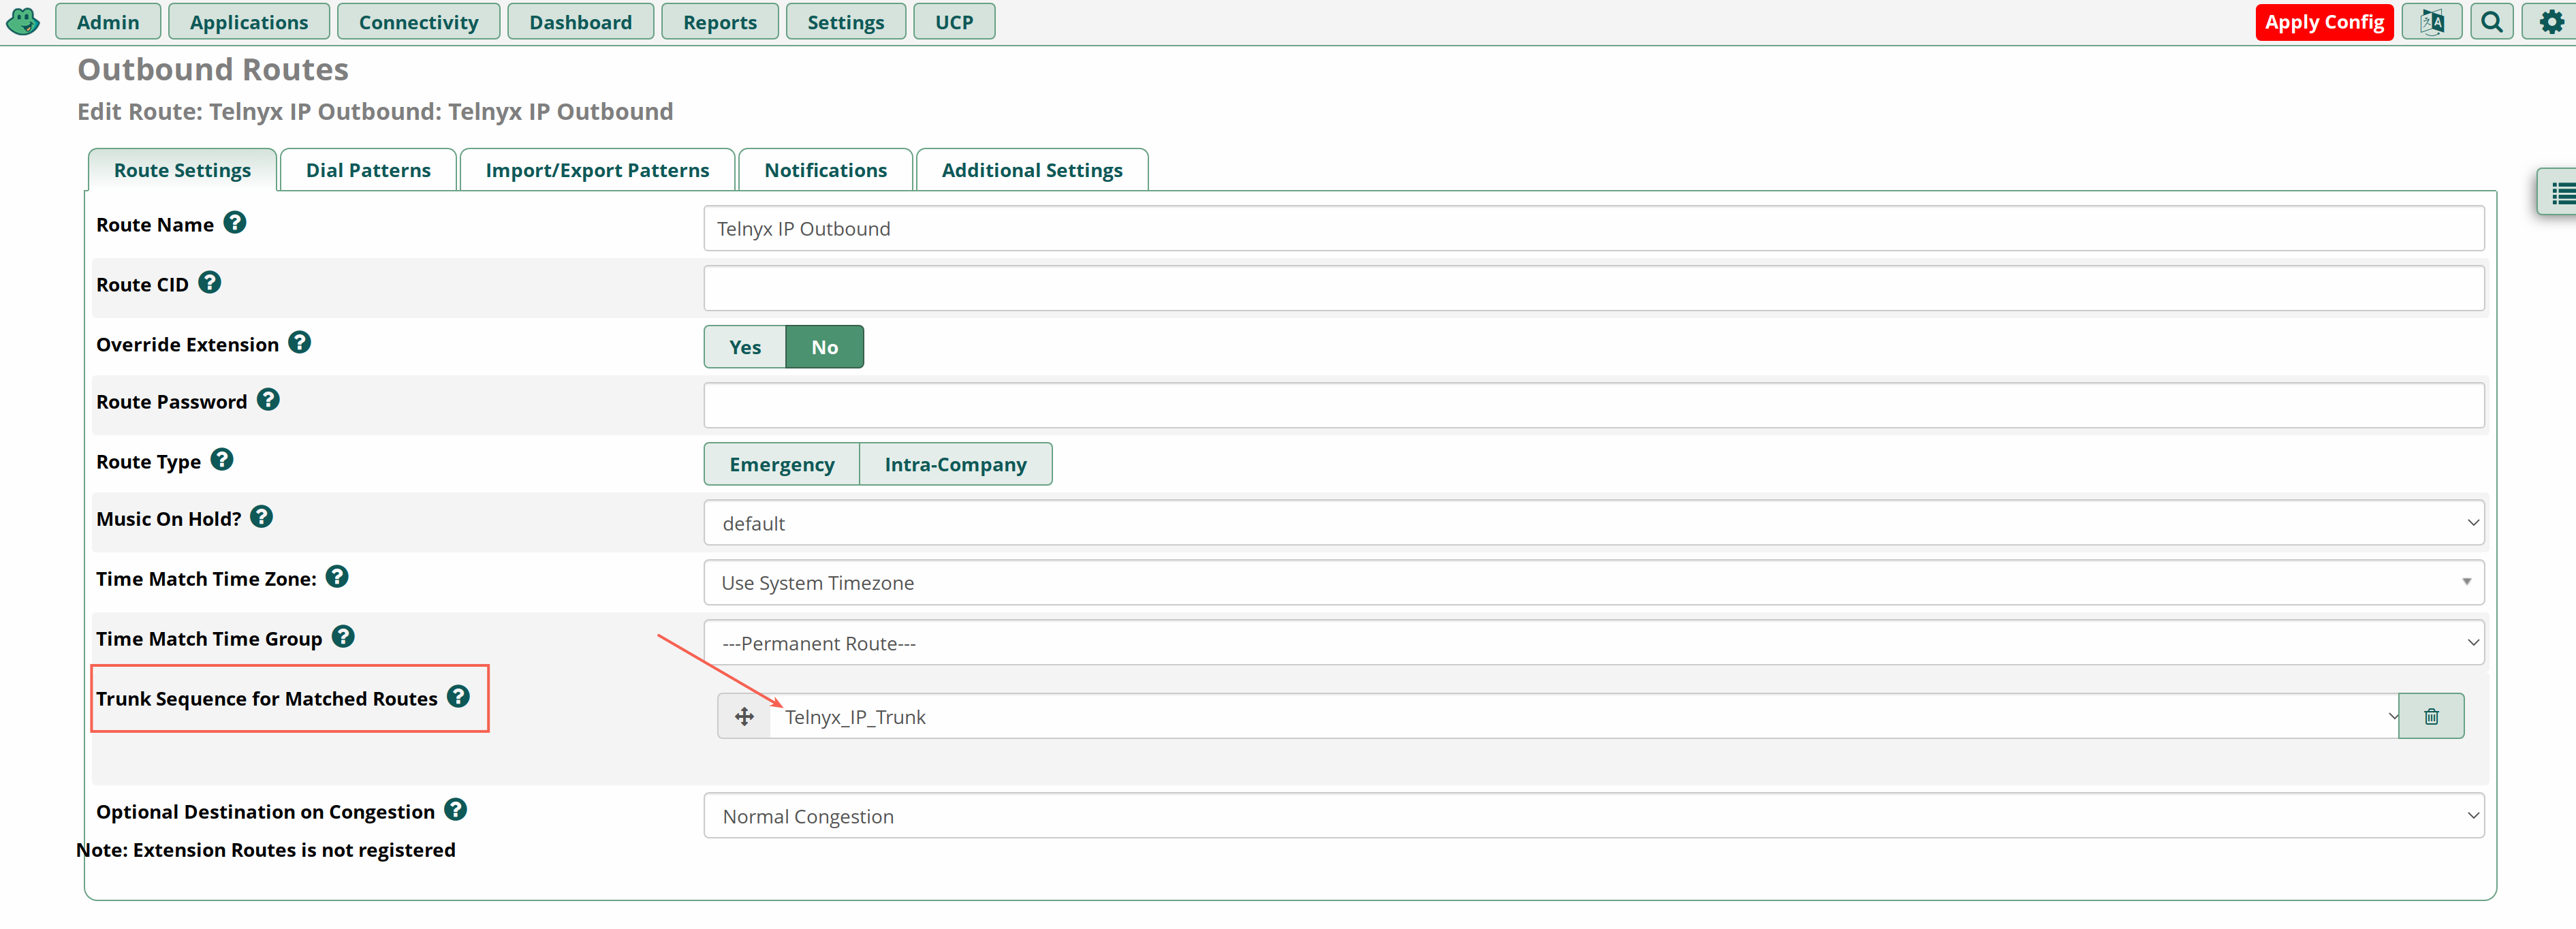2576x929 pixels.
Task: Show help for Time Match Time Zone
Action: [x=338, y=577]
